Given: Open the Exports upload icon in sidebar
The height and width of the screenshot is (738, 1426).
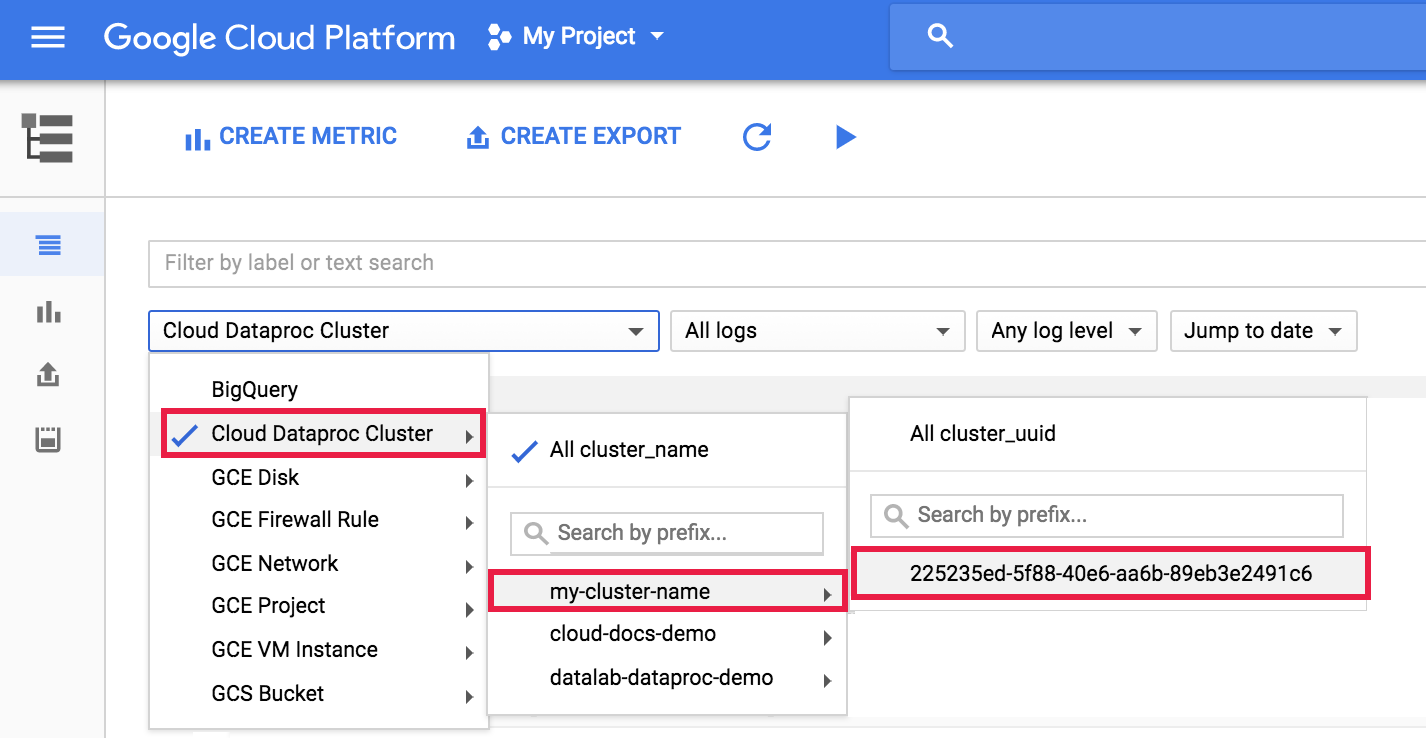Looking at the screenshot, I should coord(49,375).
